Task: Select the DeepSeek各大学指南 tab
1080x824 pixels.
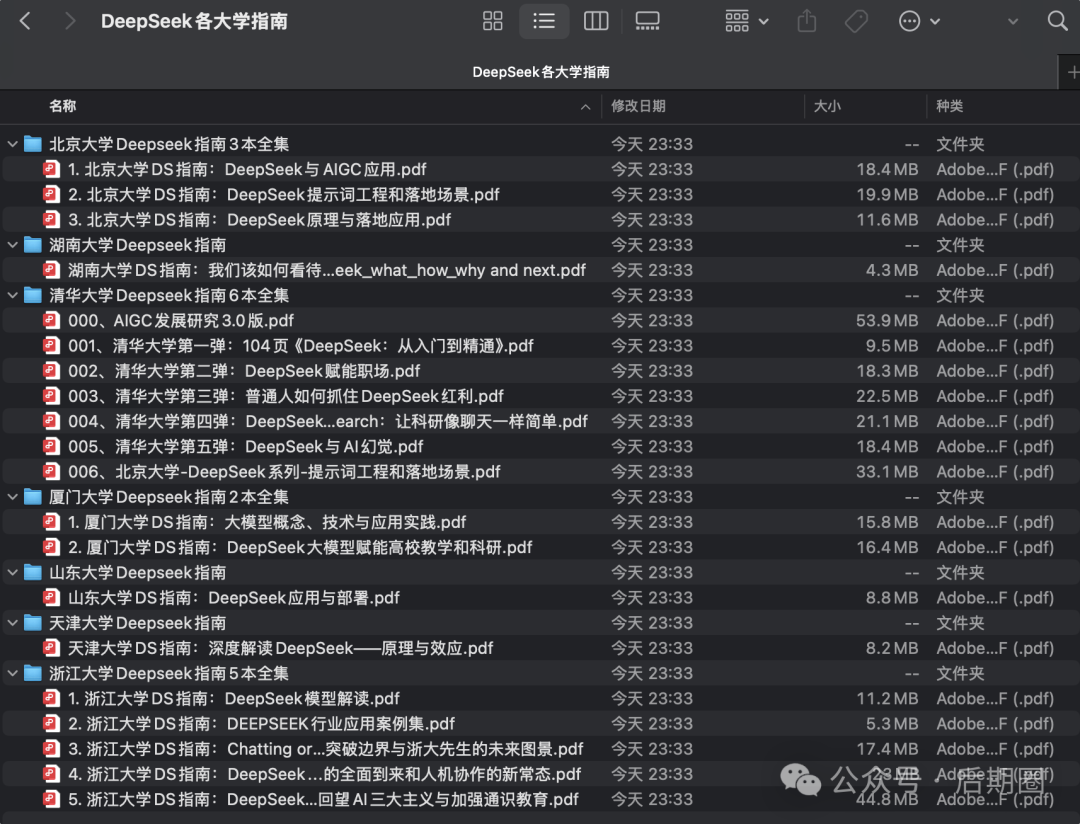Action: 540,71
